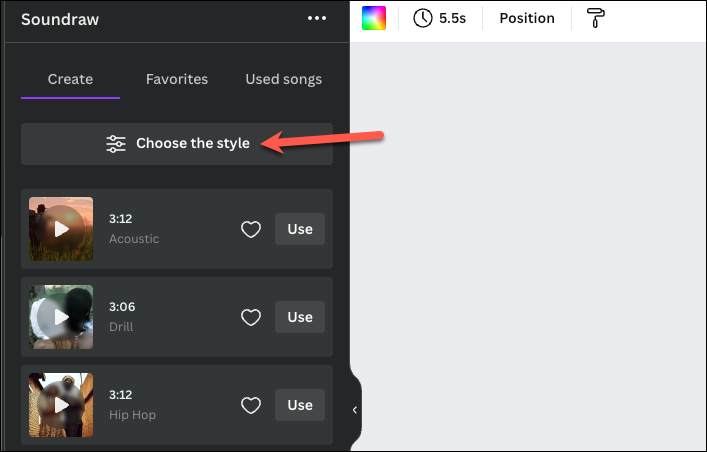Open the rainbow background color picker
The image size is (707, 452).
pos(374,18)
